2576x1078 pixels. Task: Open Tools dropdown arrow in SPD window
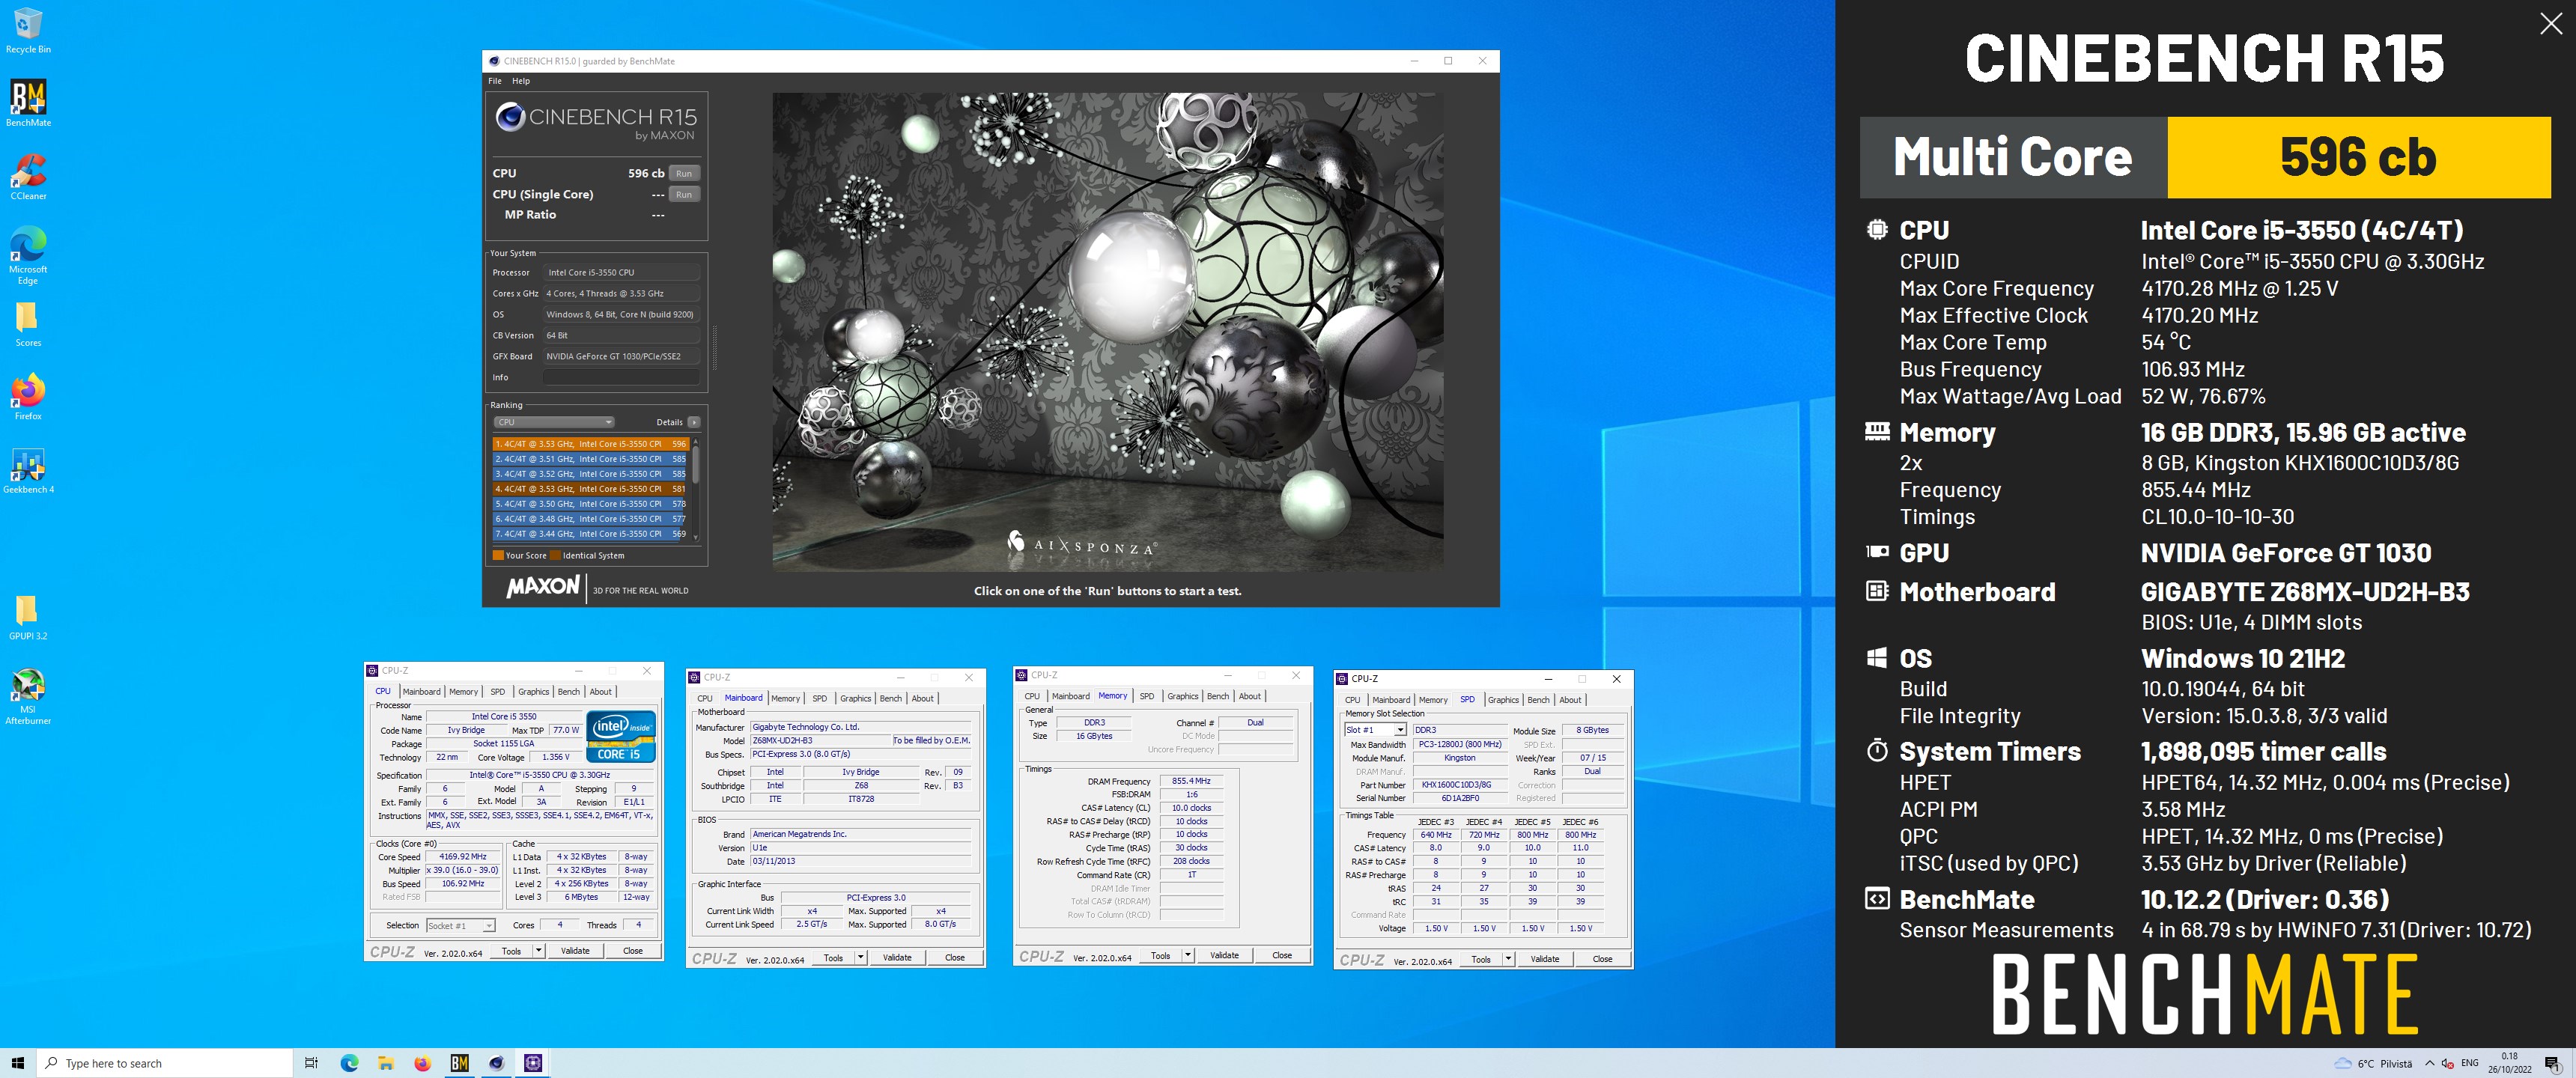(x=1508, y=959)
